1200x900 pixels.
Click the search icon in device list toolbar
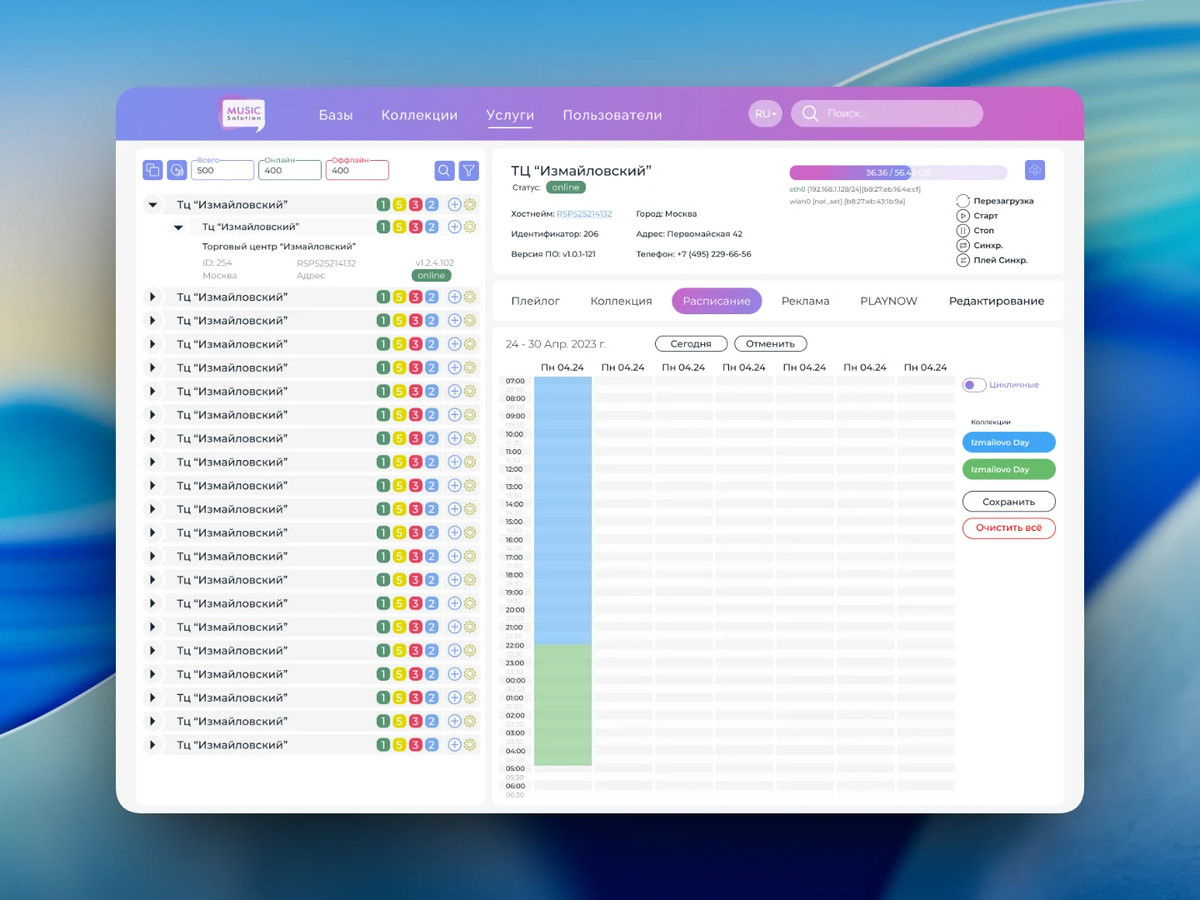click(x=444, y=170)
